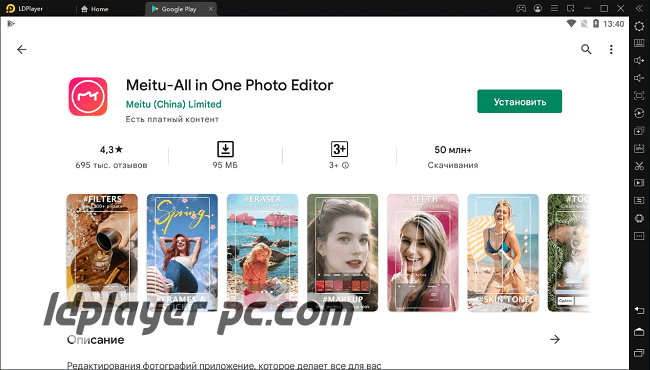Close the Google Play tab
This screenshot has height=370, width=650.
click(x=211, y=9)
